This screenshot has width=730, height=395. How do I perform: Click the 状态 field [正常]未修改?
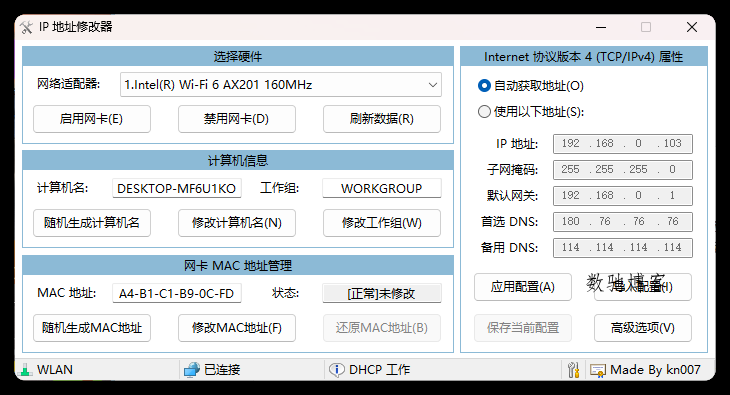point(382,293)
